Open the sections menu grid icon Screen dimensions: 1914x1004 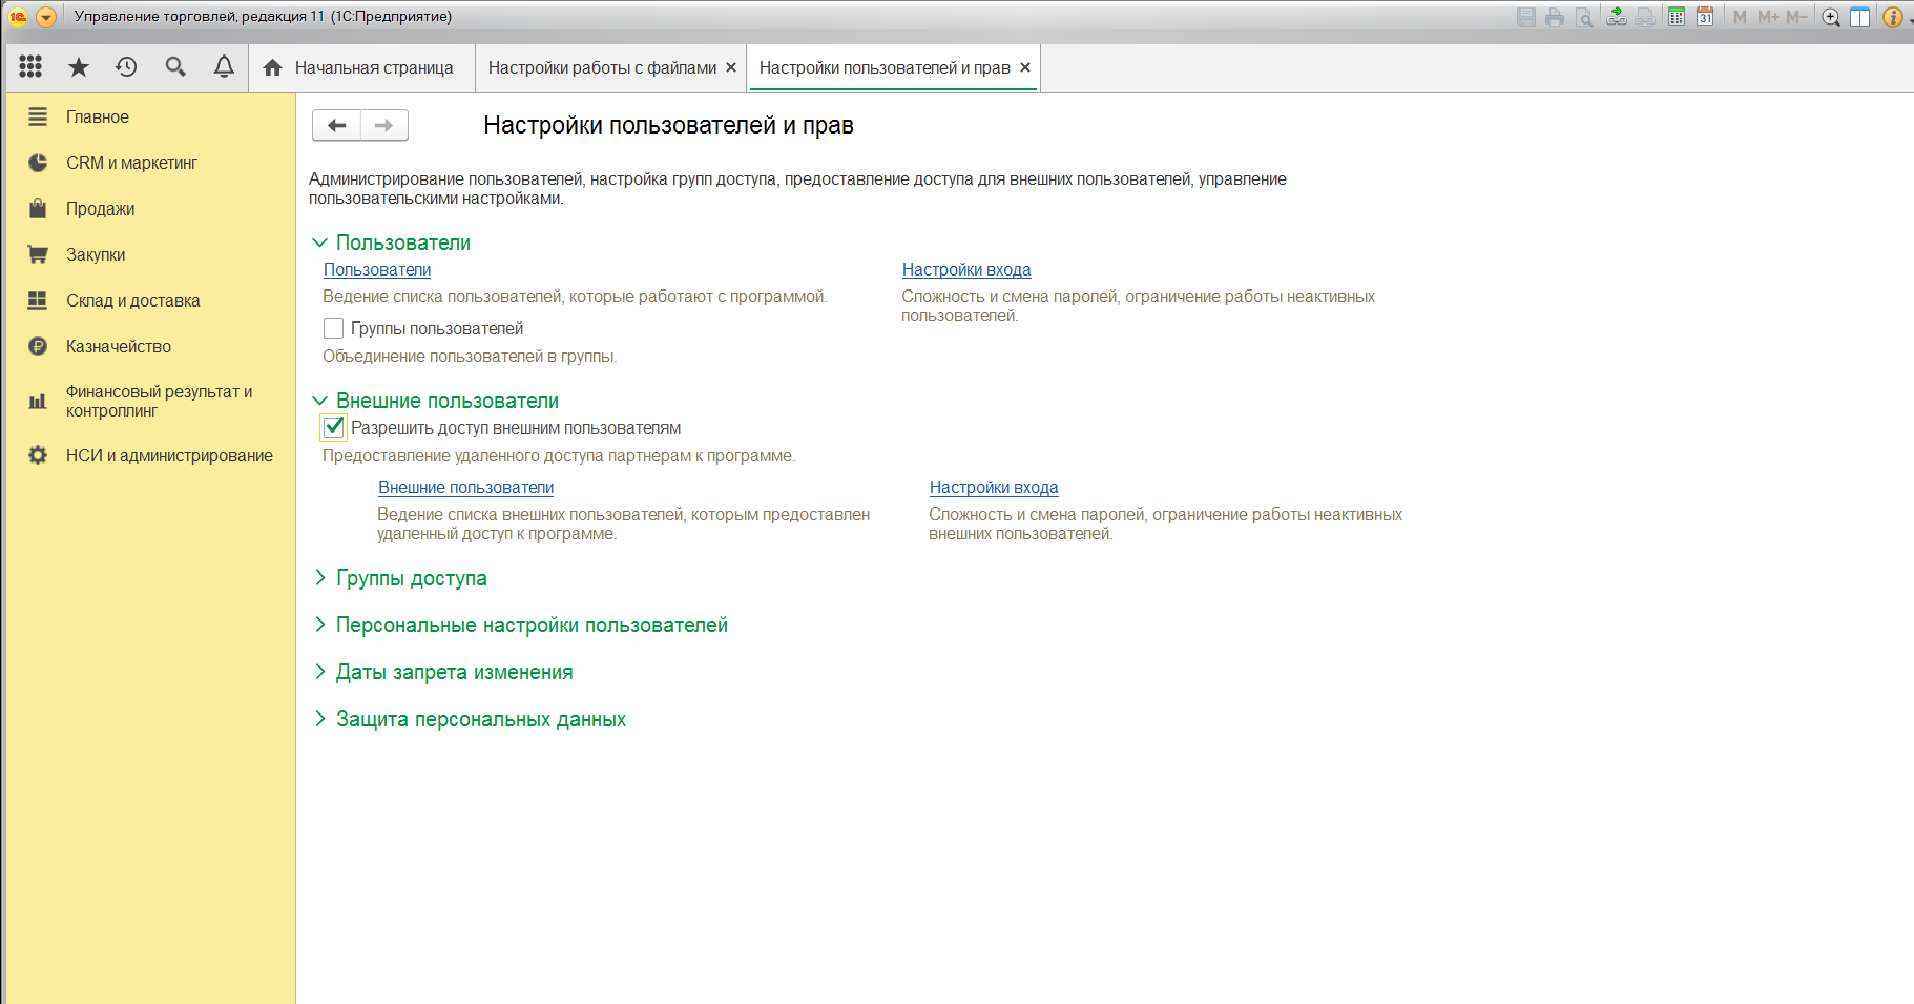(x=30, y=67)
